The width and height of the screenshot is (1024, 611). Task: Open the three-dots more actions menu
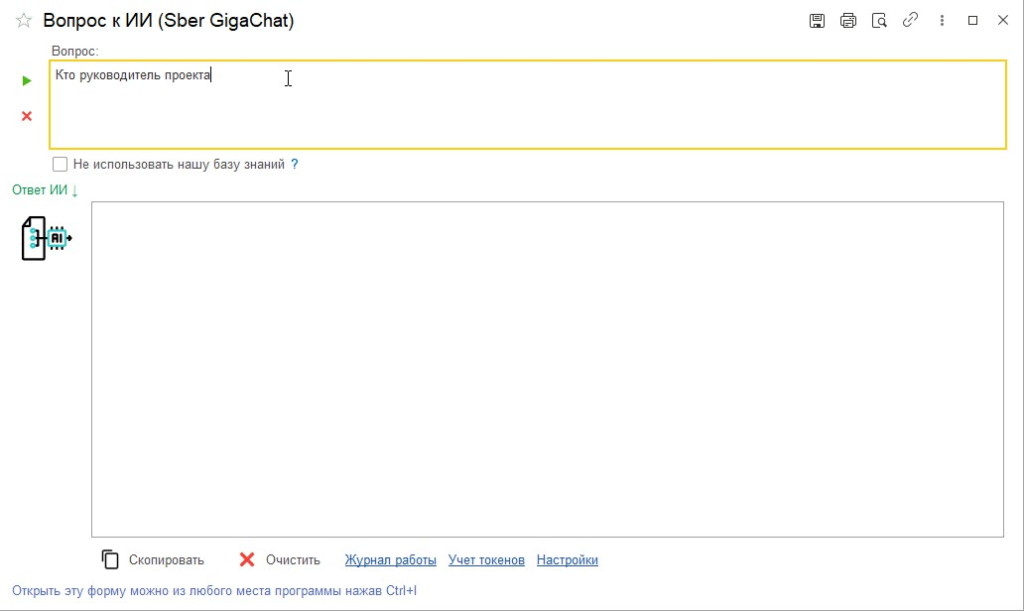coord(942,21)
